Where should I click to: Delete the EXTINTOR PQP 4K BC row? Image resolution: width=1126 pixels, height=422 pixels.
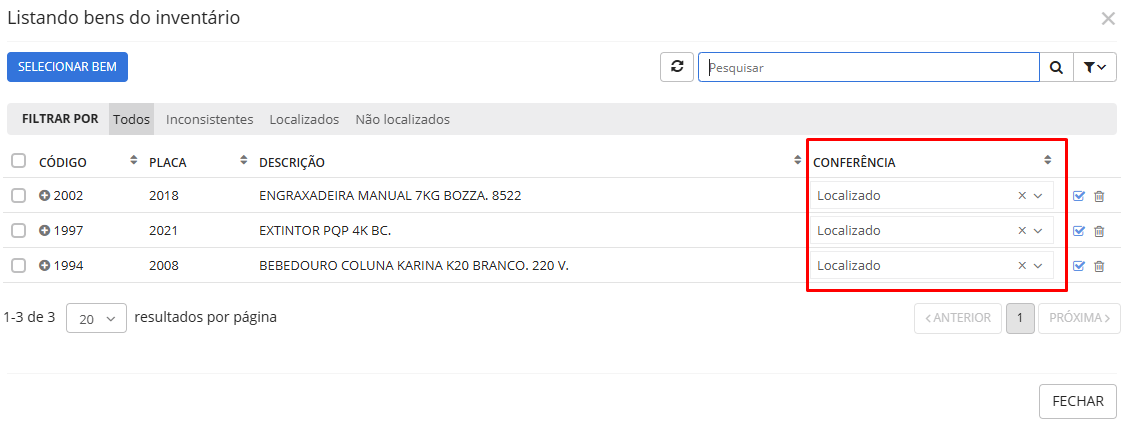tap(1099, 231)
